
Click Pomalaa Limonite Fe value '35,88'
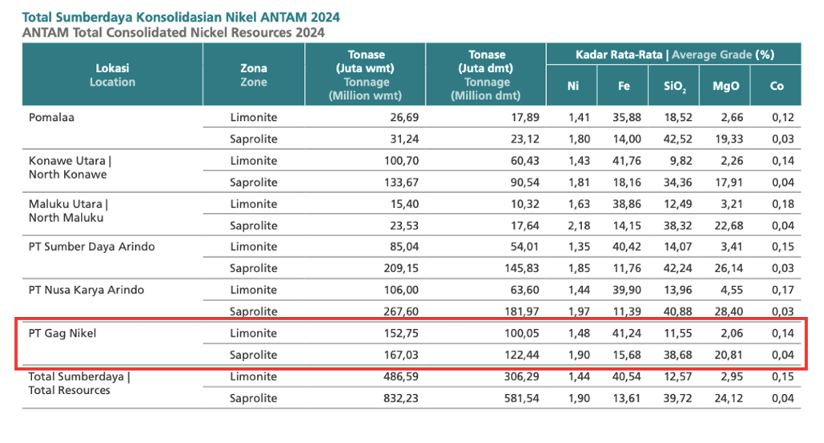point(627,117)
